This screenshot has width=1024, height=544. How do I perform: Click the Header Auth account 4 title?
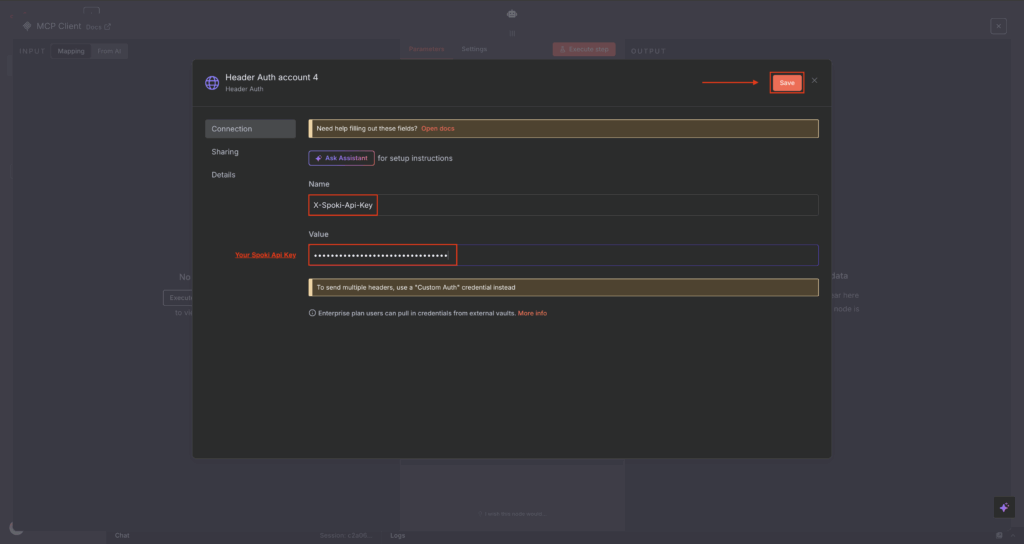pyautogui.click(x=271, y=77)
